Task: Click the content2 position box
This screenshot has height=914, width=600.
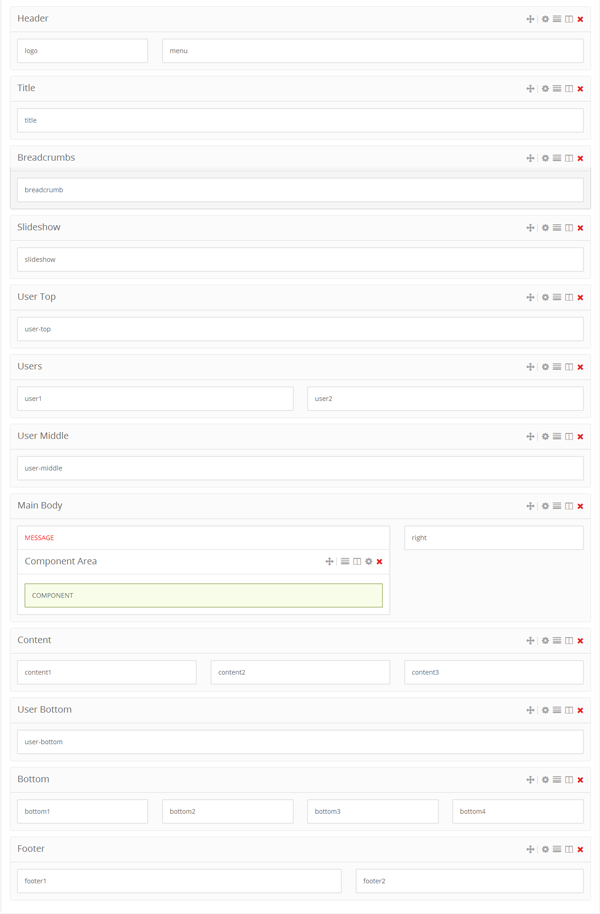Action: pyautogui.click(x=300, y=672)
